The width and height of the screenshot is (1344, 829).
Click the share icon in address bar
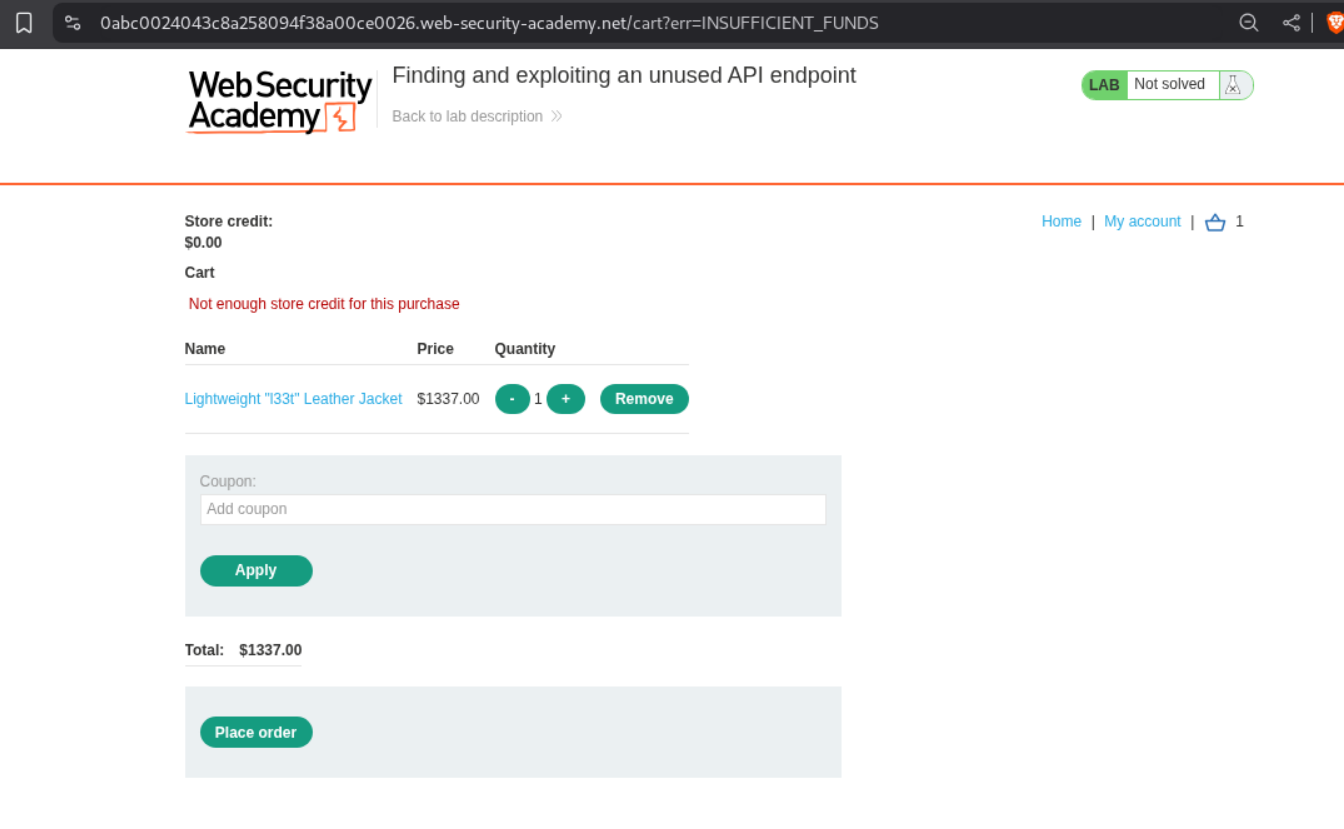click(1291, 22)
